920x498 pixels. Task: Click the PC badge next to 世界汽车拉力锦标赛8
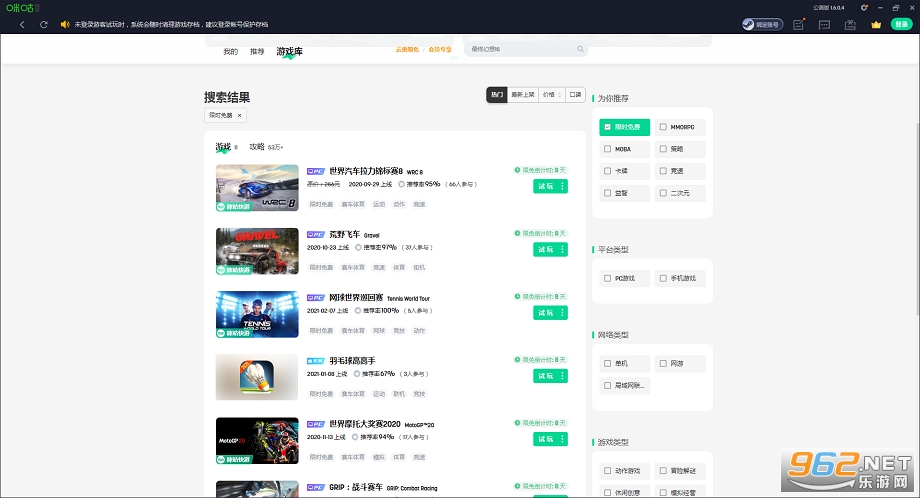click(316, 171)
